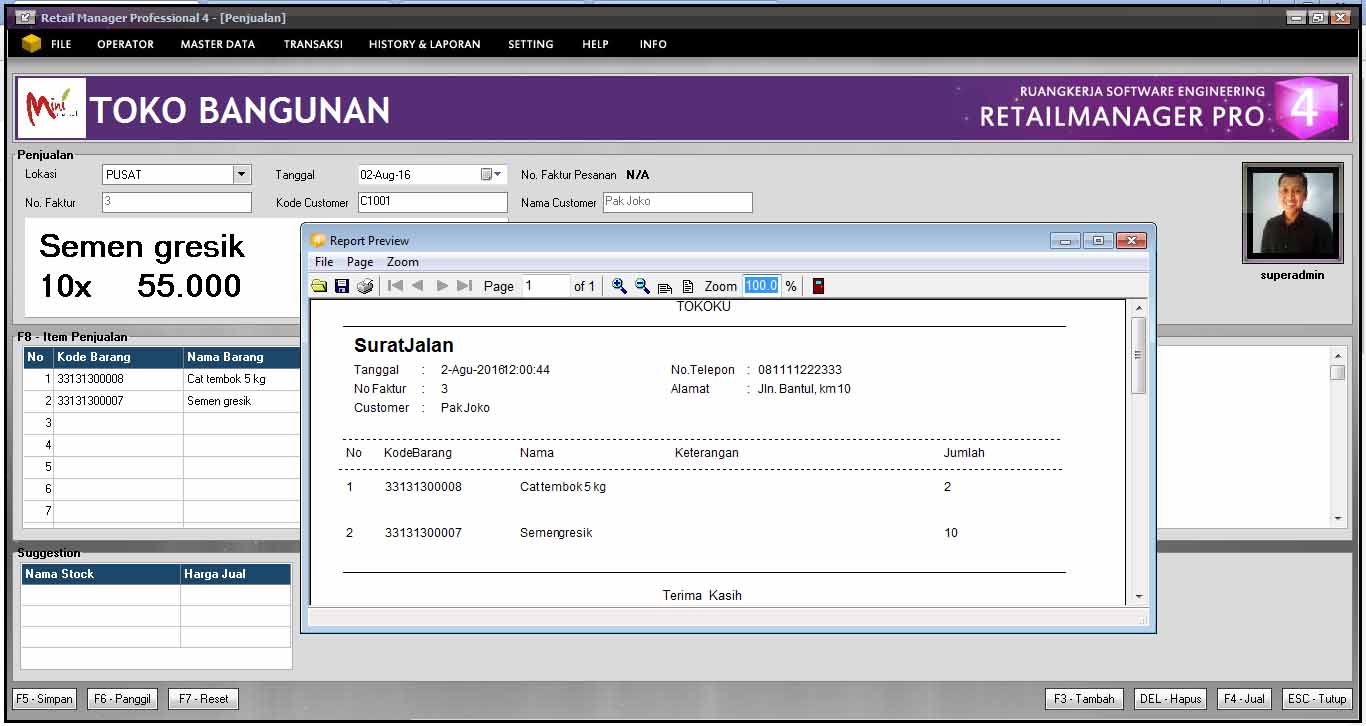
Task: Click the report preview vertical scrollbar thumb
Action: coord(1138,355)
